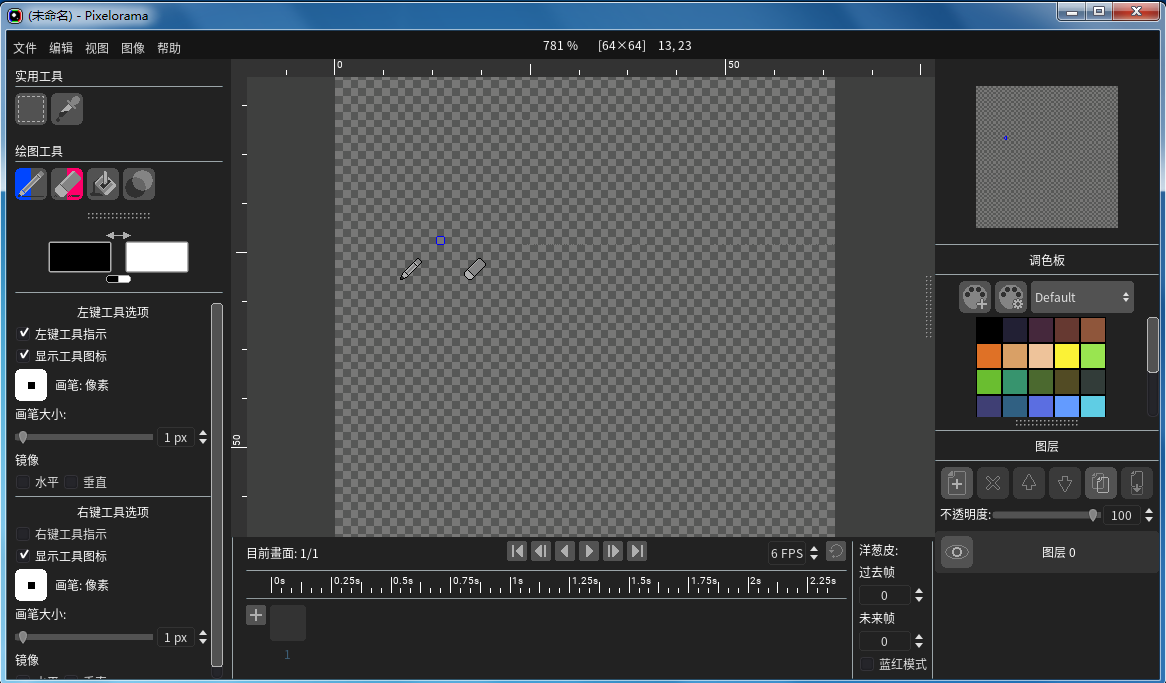Adjust the layer 不透明度 slider
Screen dimensions: 1166x683
(1046, 515)
